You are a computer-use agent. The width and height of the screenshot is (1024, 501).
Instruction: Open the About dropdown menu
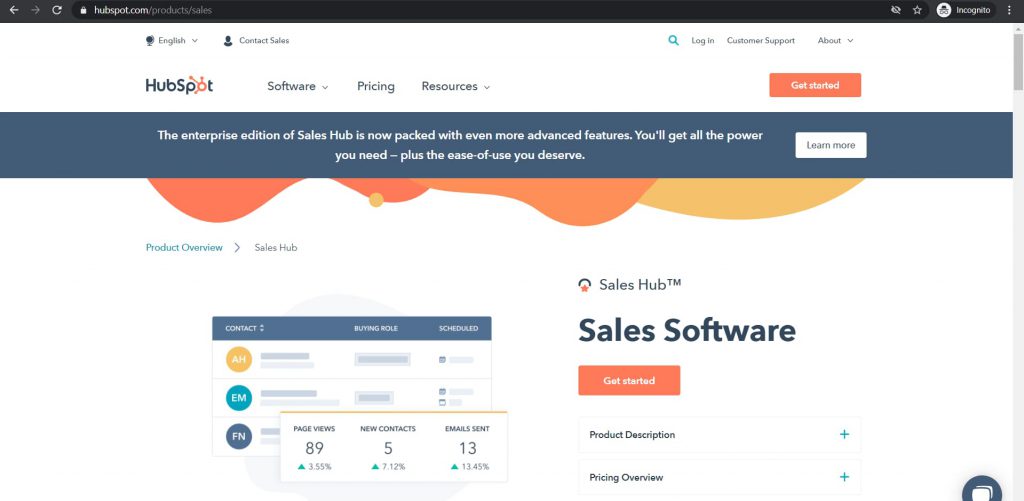(x=835, y=41)
